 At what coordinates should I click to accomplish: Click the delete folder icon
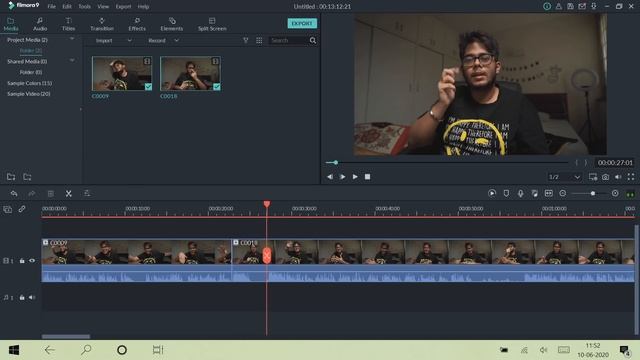[27, 177]
